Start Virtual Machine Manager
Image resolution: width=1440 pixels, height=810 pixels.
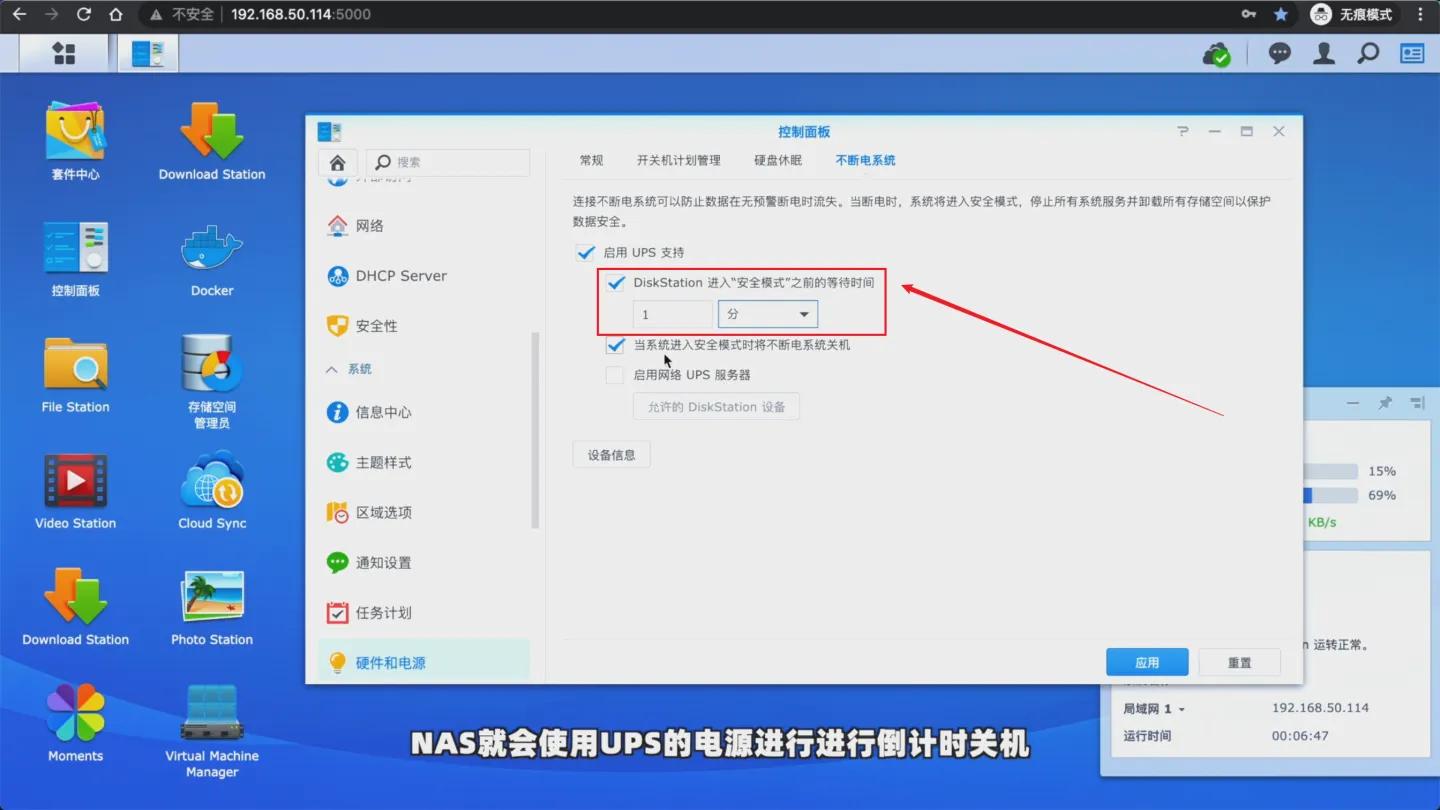point(211,714)
